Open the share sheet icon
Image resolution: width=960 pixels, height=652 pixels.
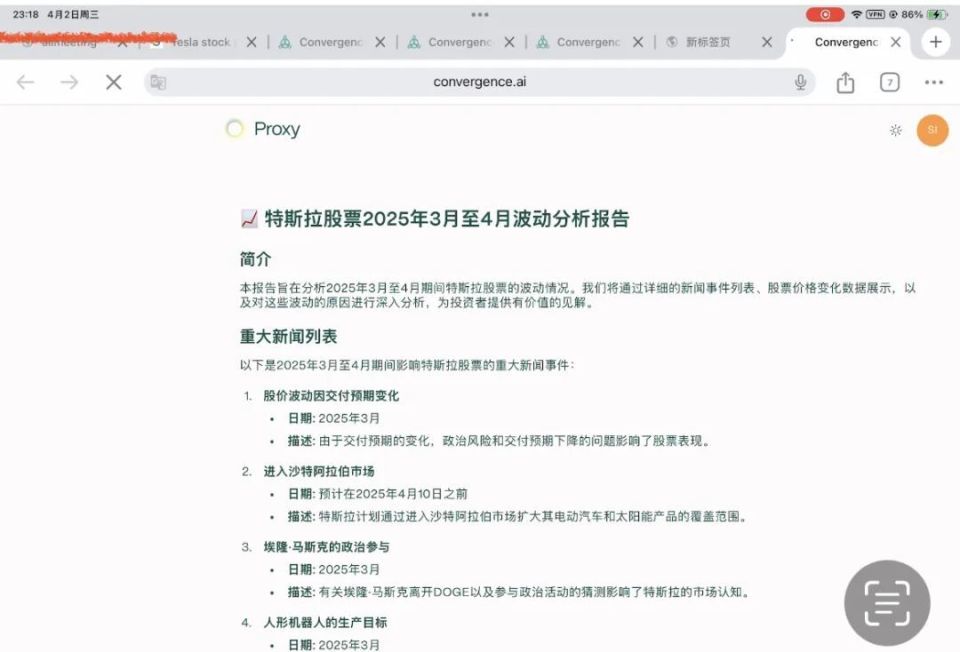point(846,82)
